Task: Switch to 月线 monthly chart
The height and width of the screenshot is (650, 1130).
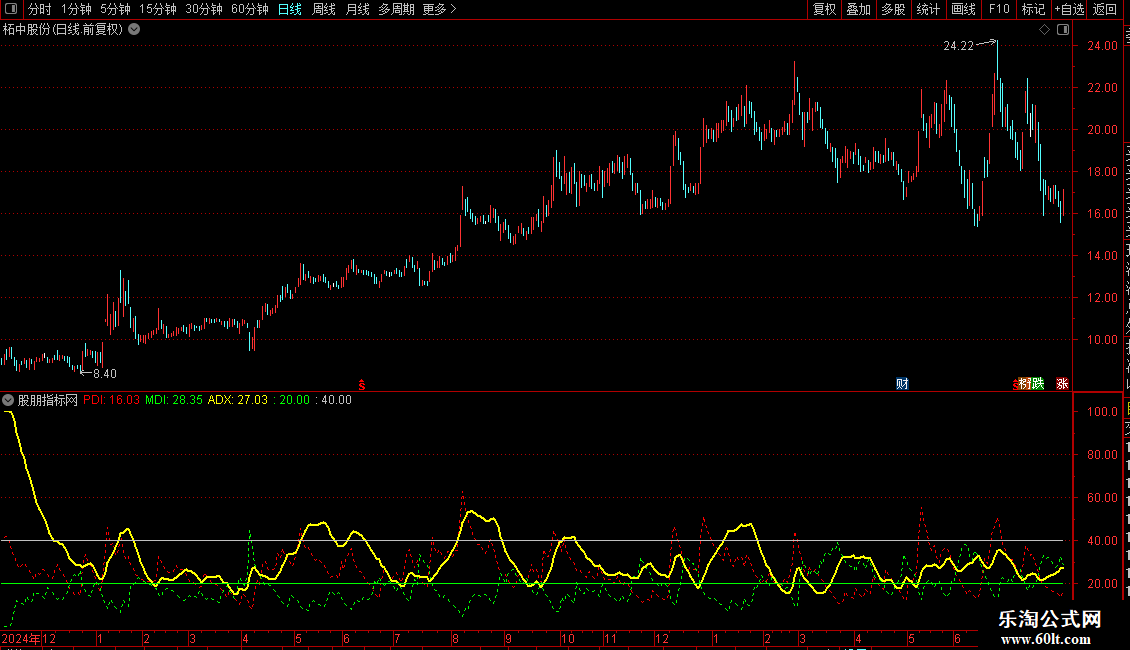Action: (x=357, y=9)
